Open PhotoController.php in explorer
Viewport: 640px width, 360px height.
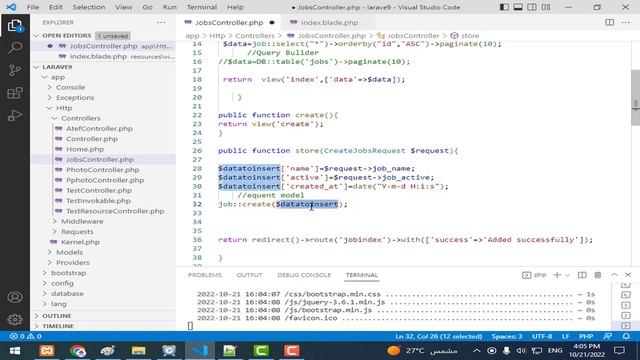[x=102, y=170]
